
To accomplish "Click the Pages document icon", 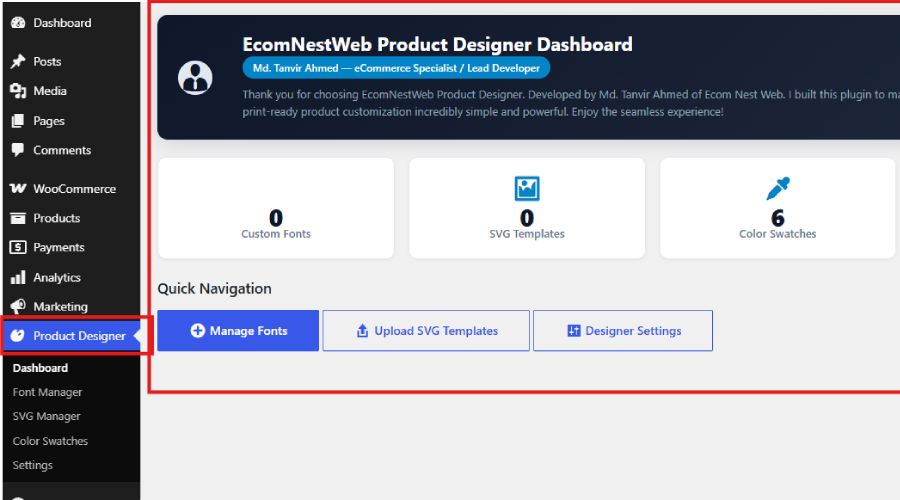I will coord(18,121).
